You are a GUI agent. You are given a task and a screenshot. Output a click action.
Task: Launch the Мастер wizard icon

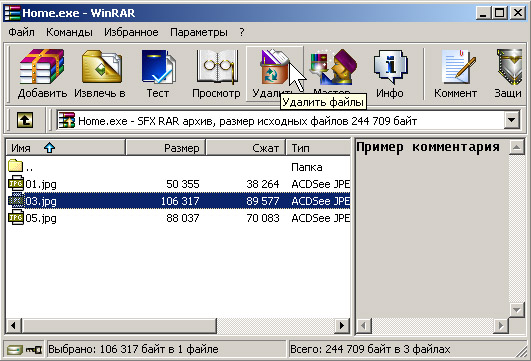(x=333, y=67)
